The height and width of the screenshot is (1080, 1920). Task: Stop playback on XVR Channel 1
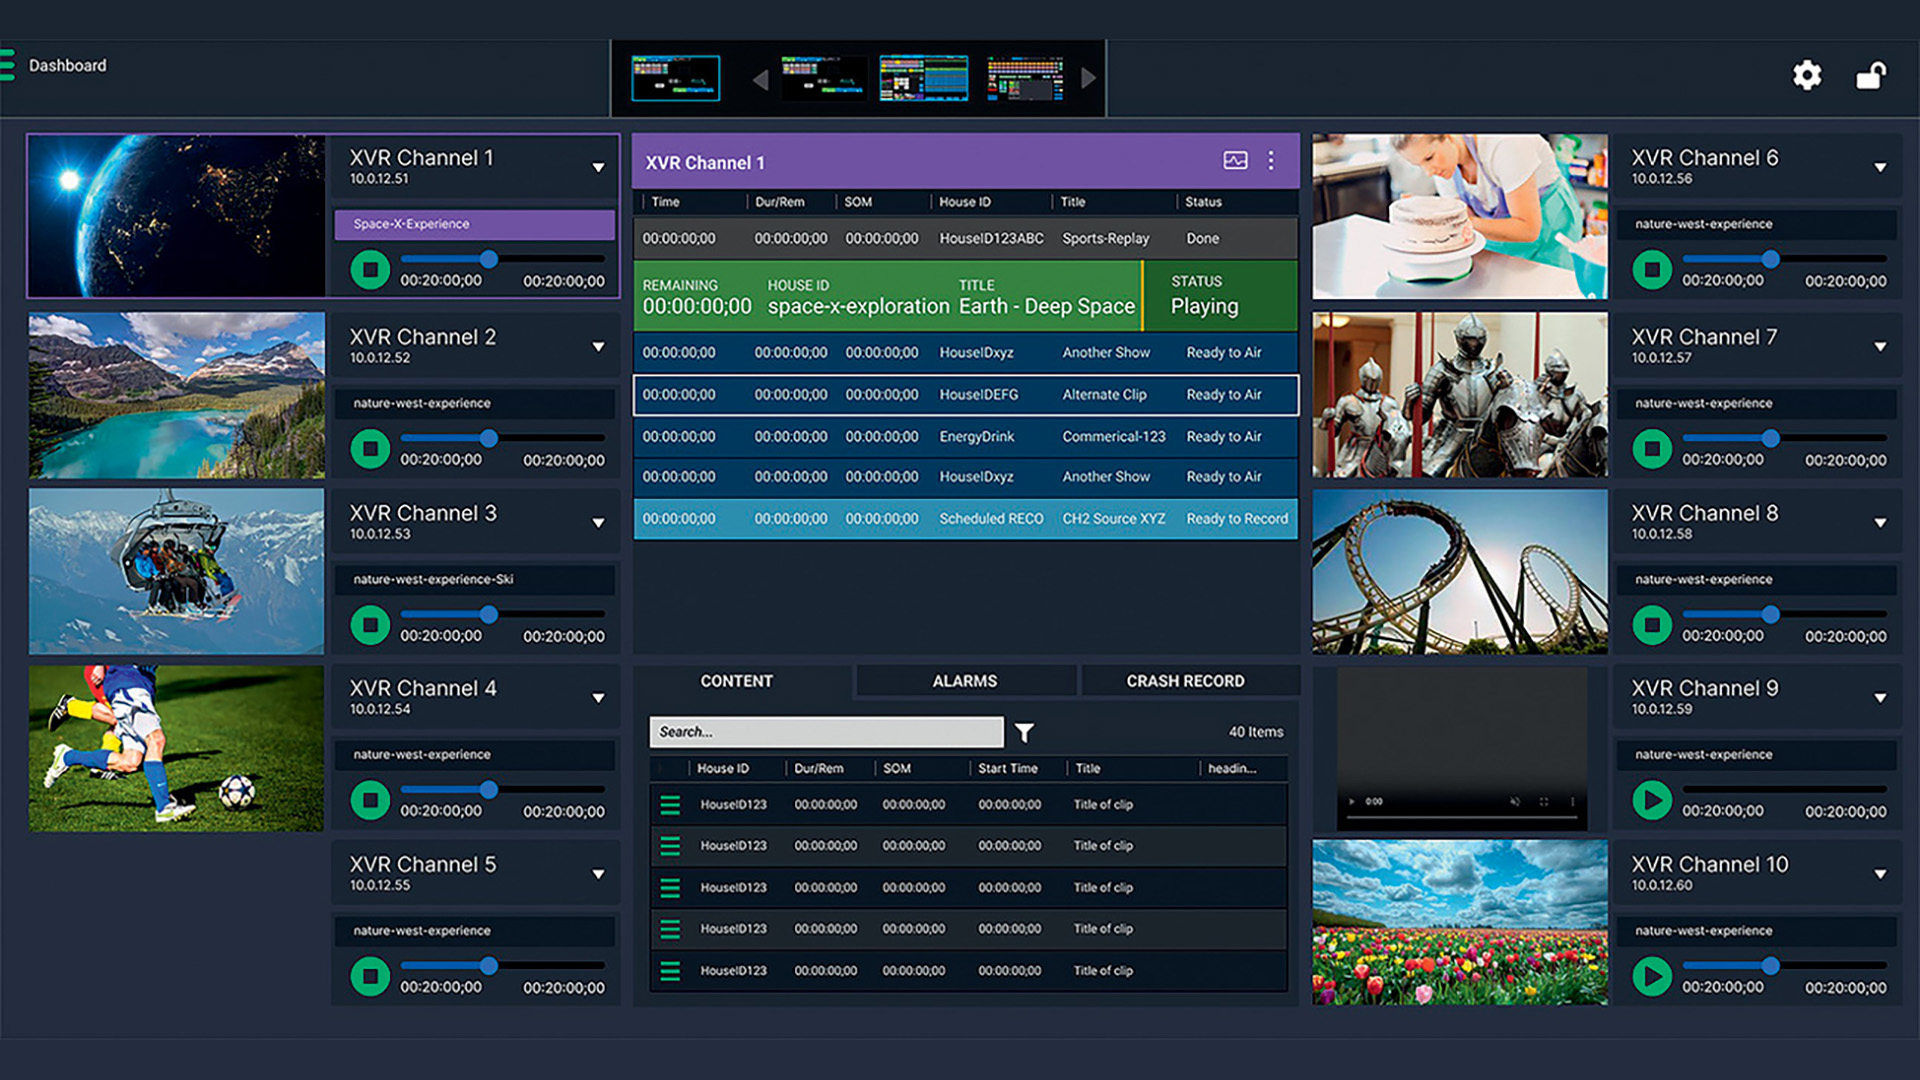(x=370, y=270)
